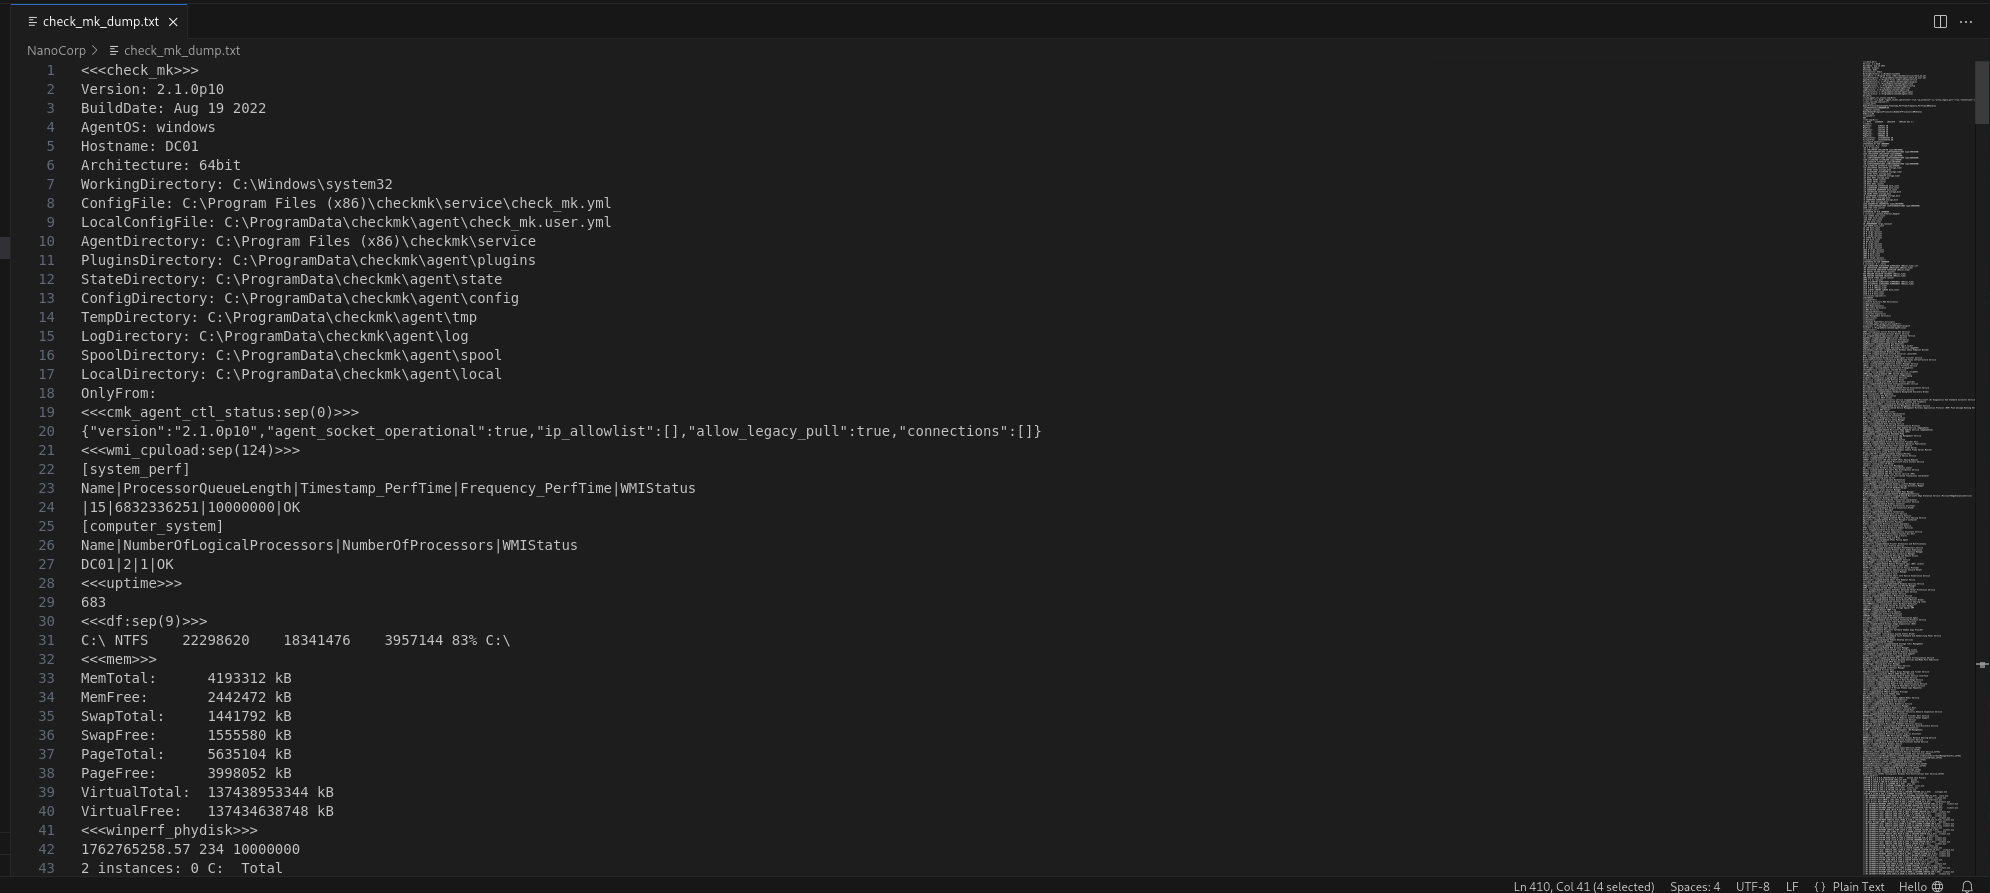
Task: Change indentation via Spaces: 4
Action: click(x=1694, y=886)
